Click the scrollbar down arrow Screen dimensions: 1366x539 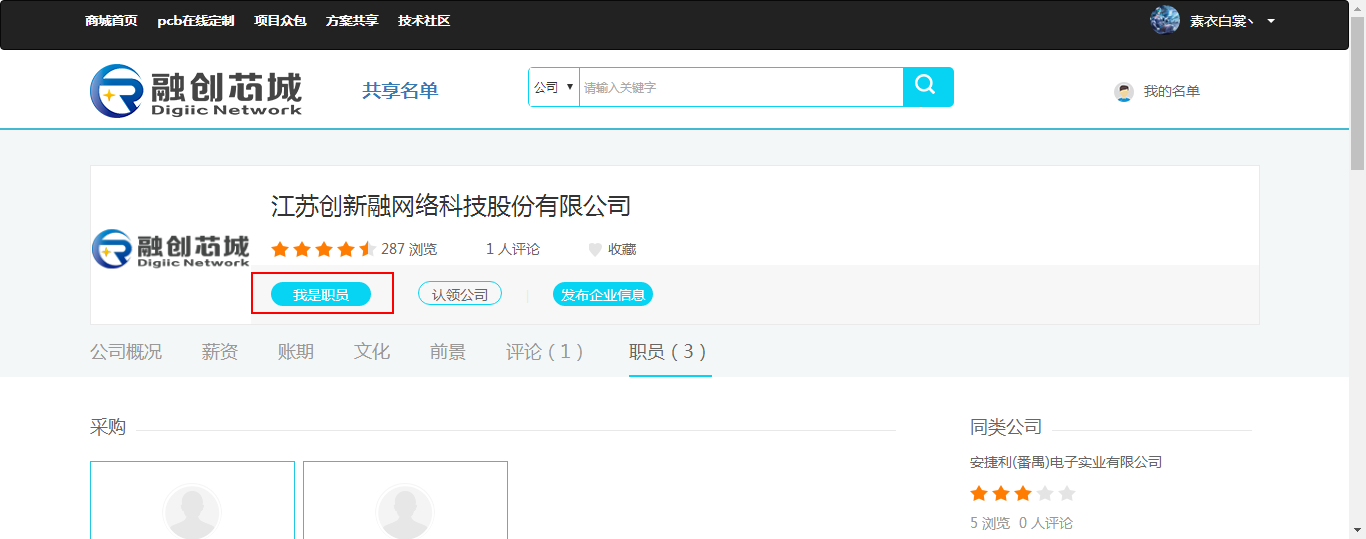click(1358, 531)
